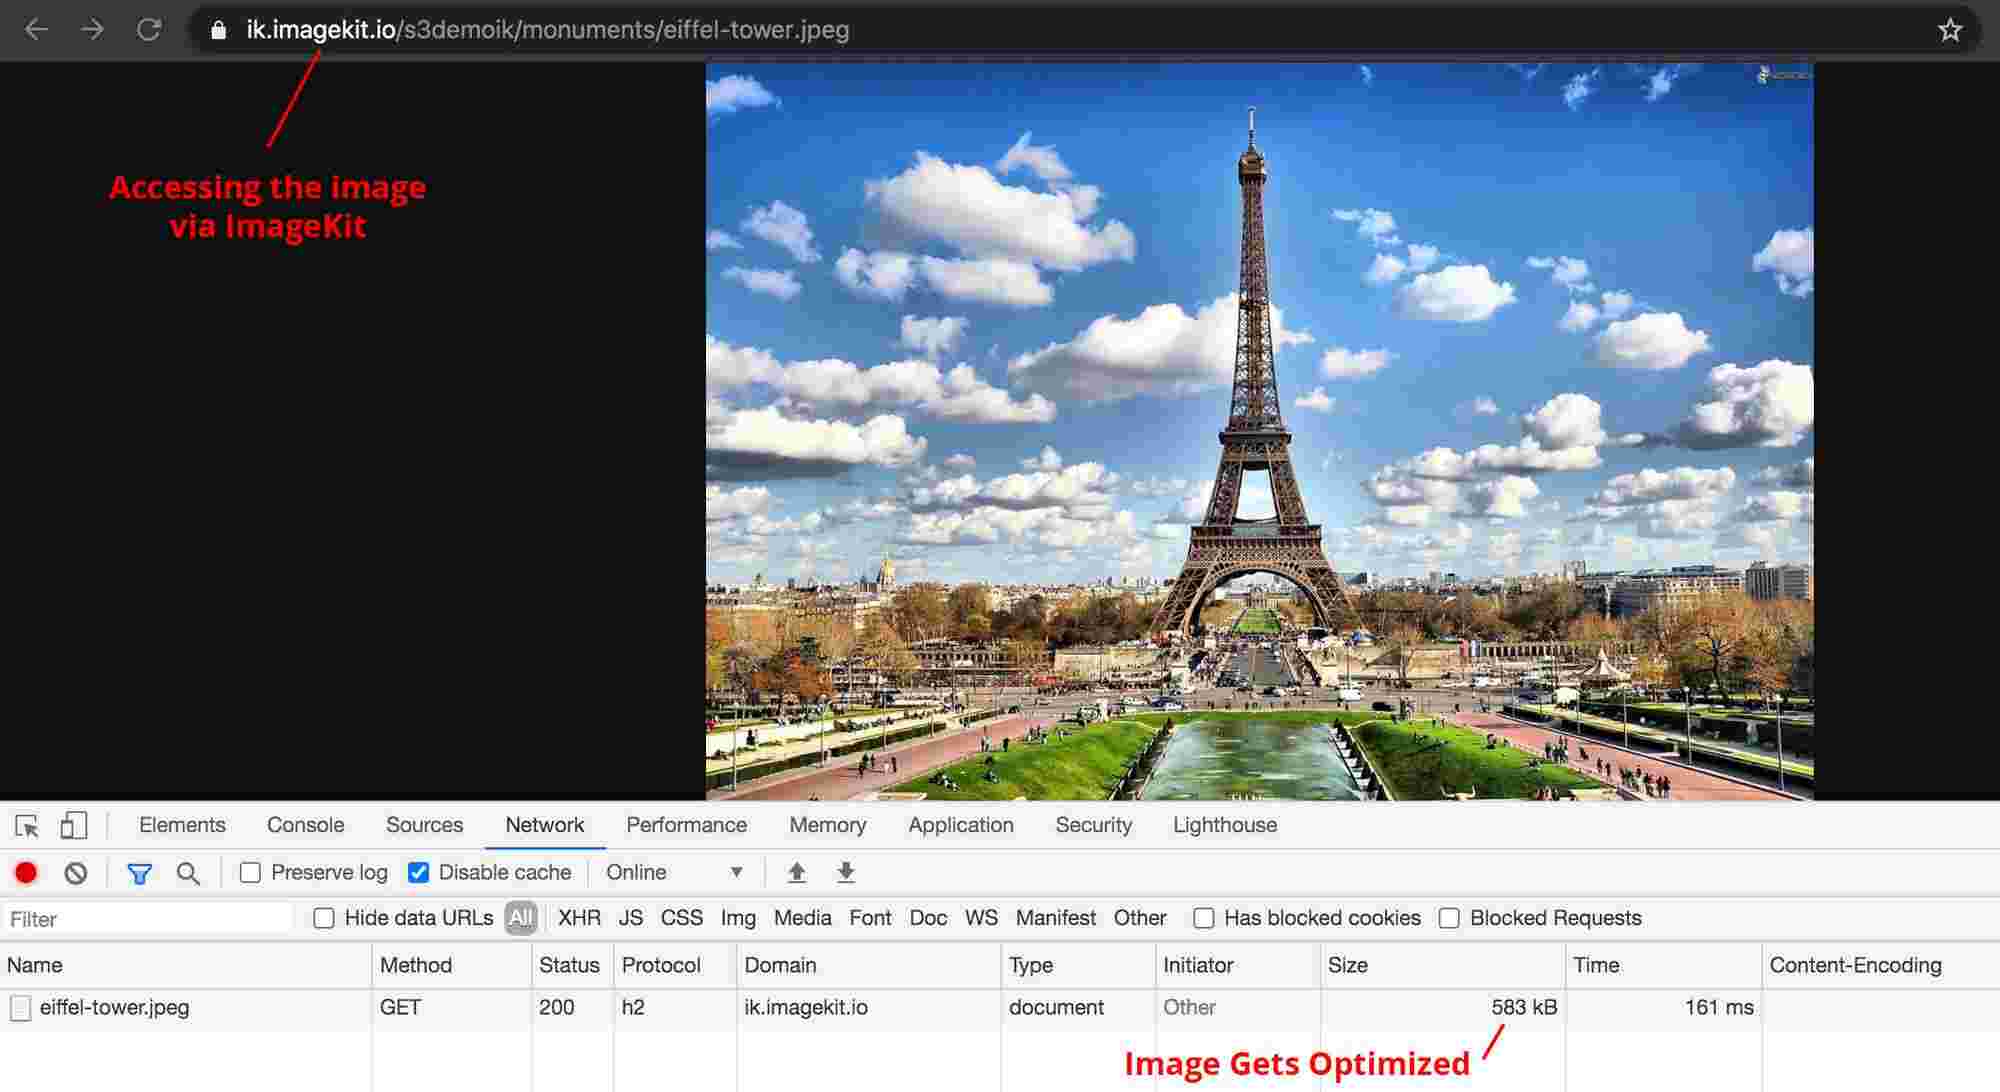
Task: Open the Lighthouse panel
Action: pyautogui.click(x=1224, y=825)
